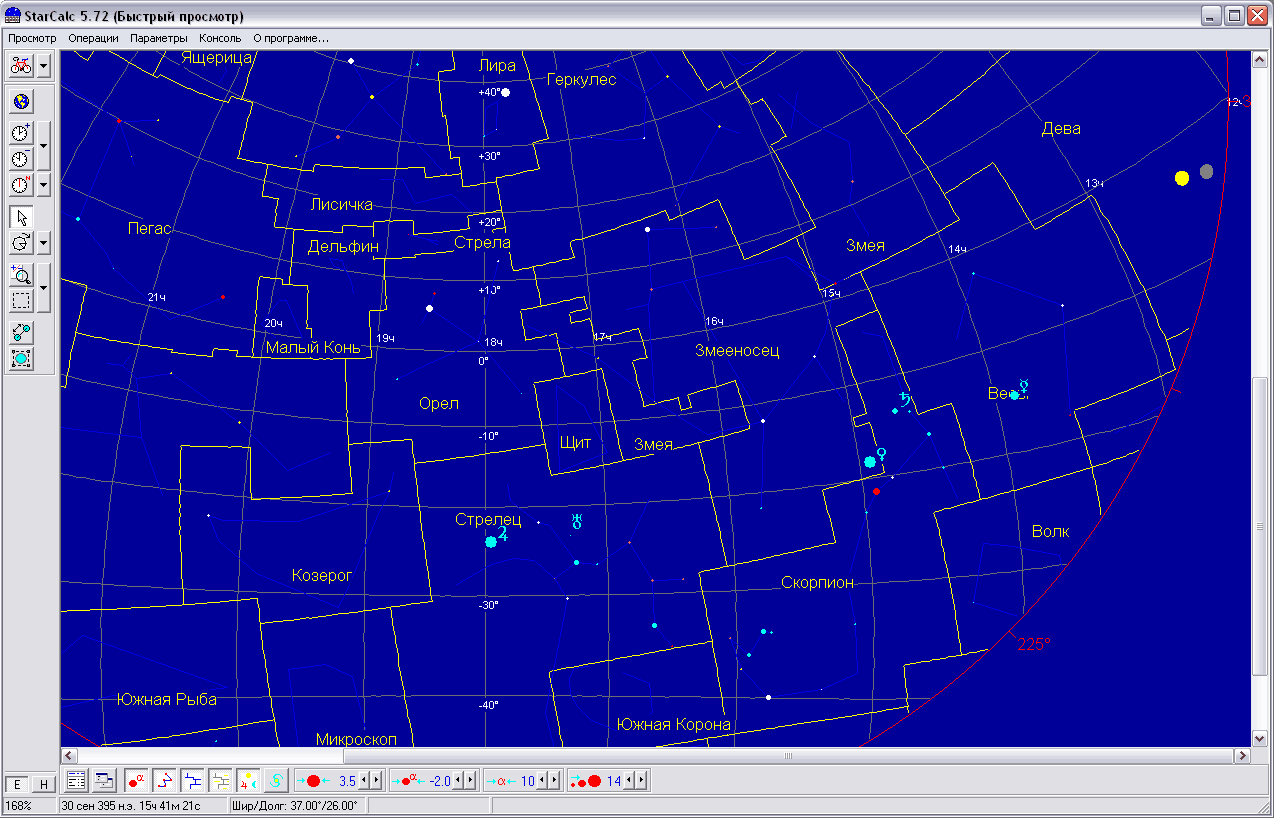Click the Козерог constellation label
The width and height of the screenshot is (1274, 818).
[322, 576]
